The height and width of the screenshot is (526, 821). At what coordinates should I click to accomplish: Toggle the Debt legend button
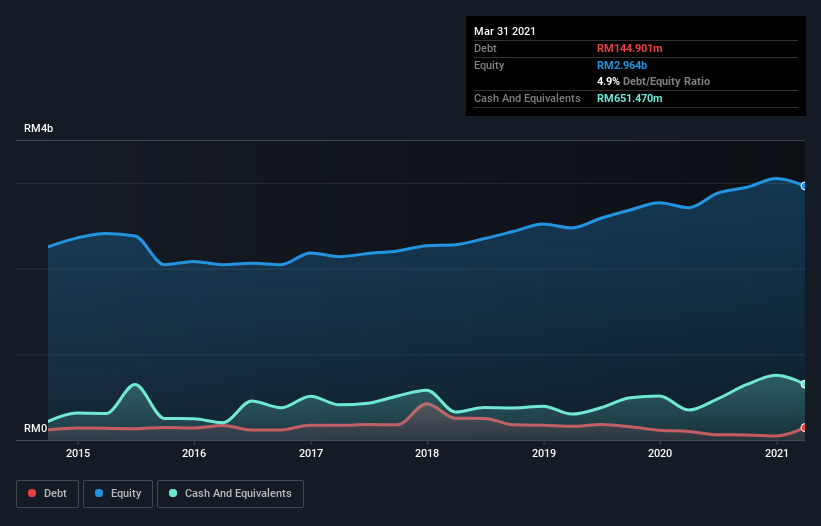coord(47,494)
